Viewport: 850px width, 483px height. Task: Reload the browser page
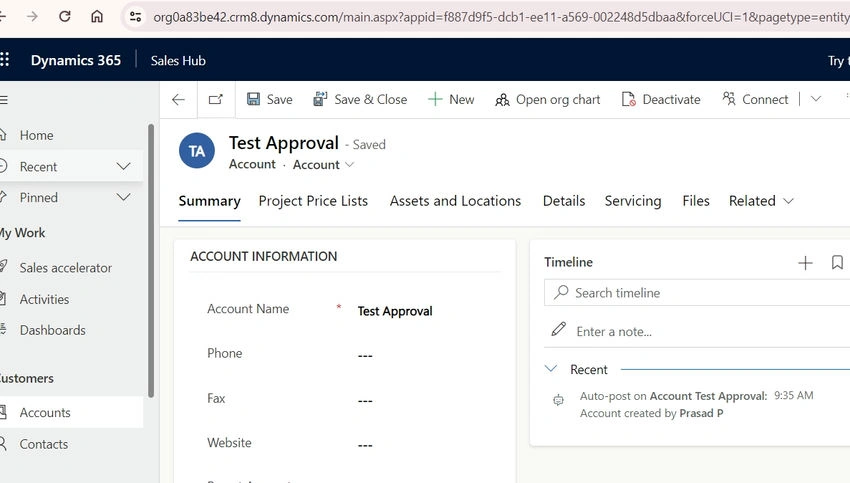tap(65, 17)
